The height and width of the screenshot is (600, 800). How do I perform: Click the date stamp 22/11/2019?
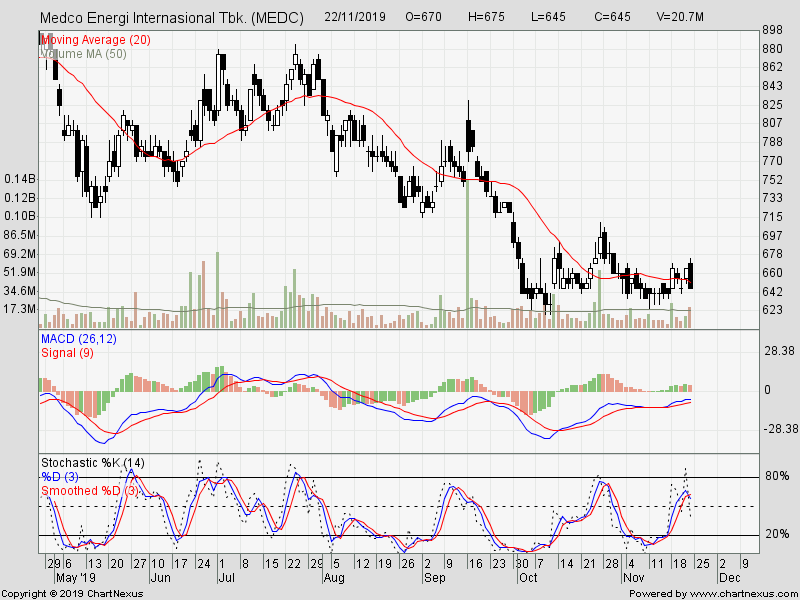click(x=355, y=16)
